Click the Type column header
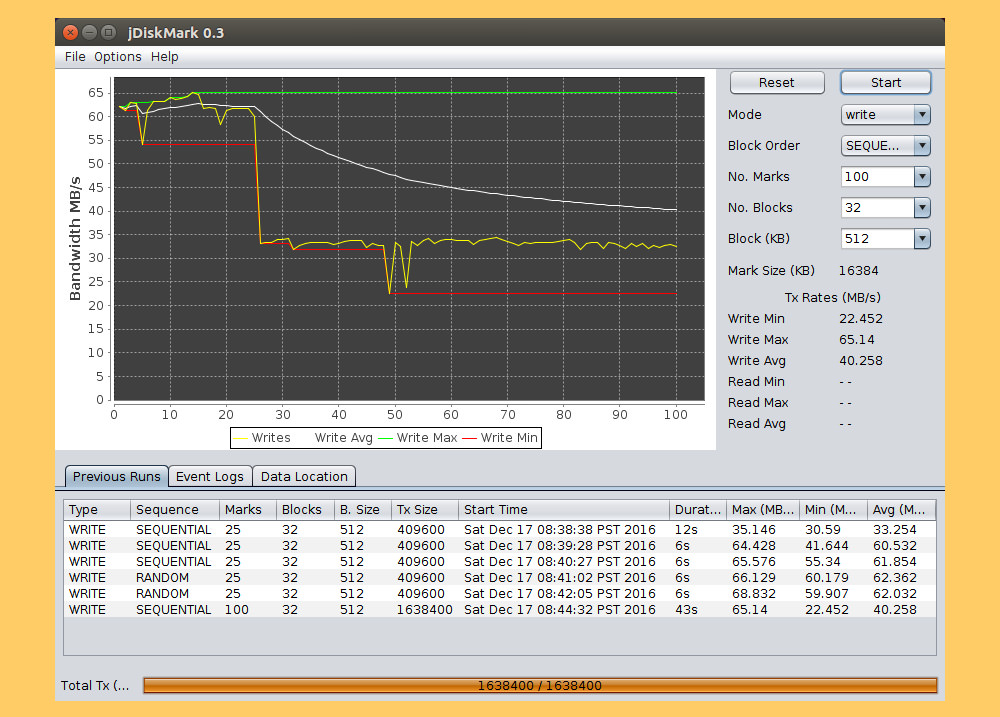 97,510
